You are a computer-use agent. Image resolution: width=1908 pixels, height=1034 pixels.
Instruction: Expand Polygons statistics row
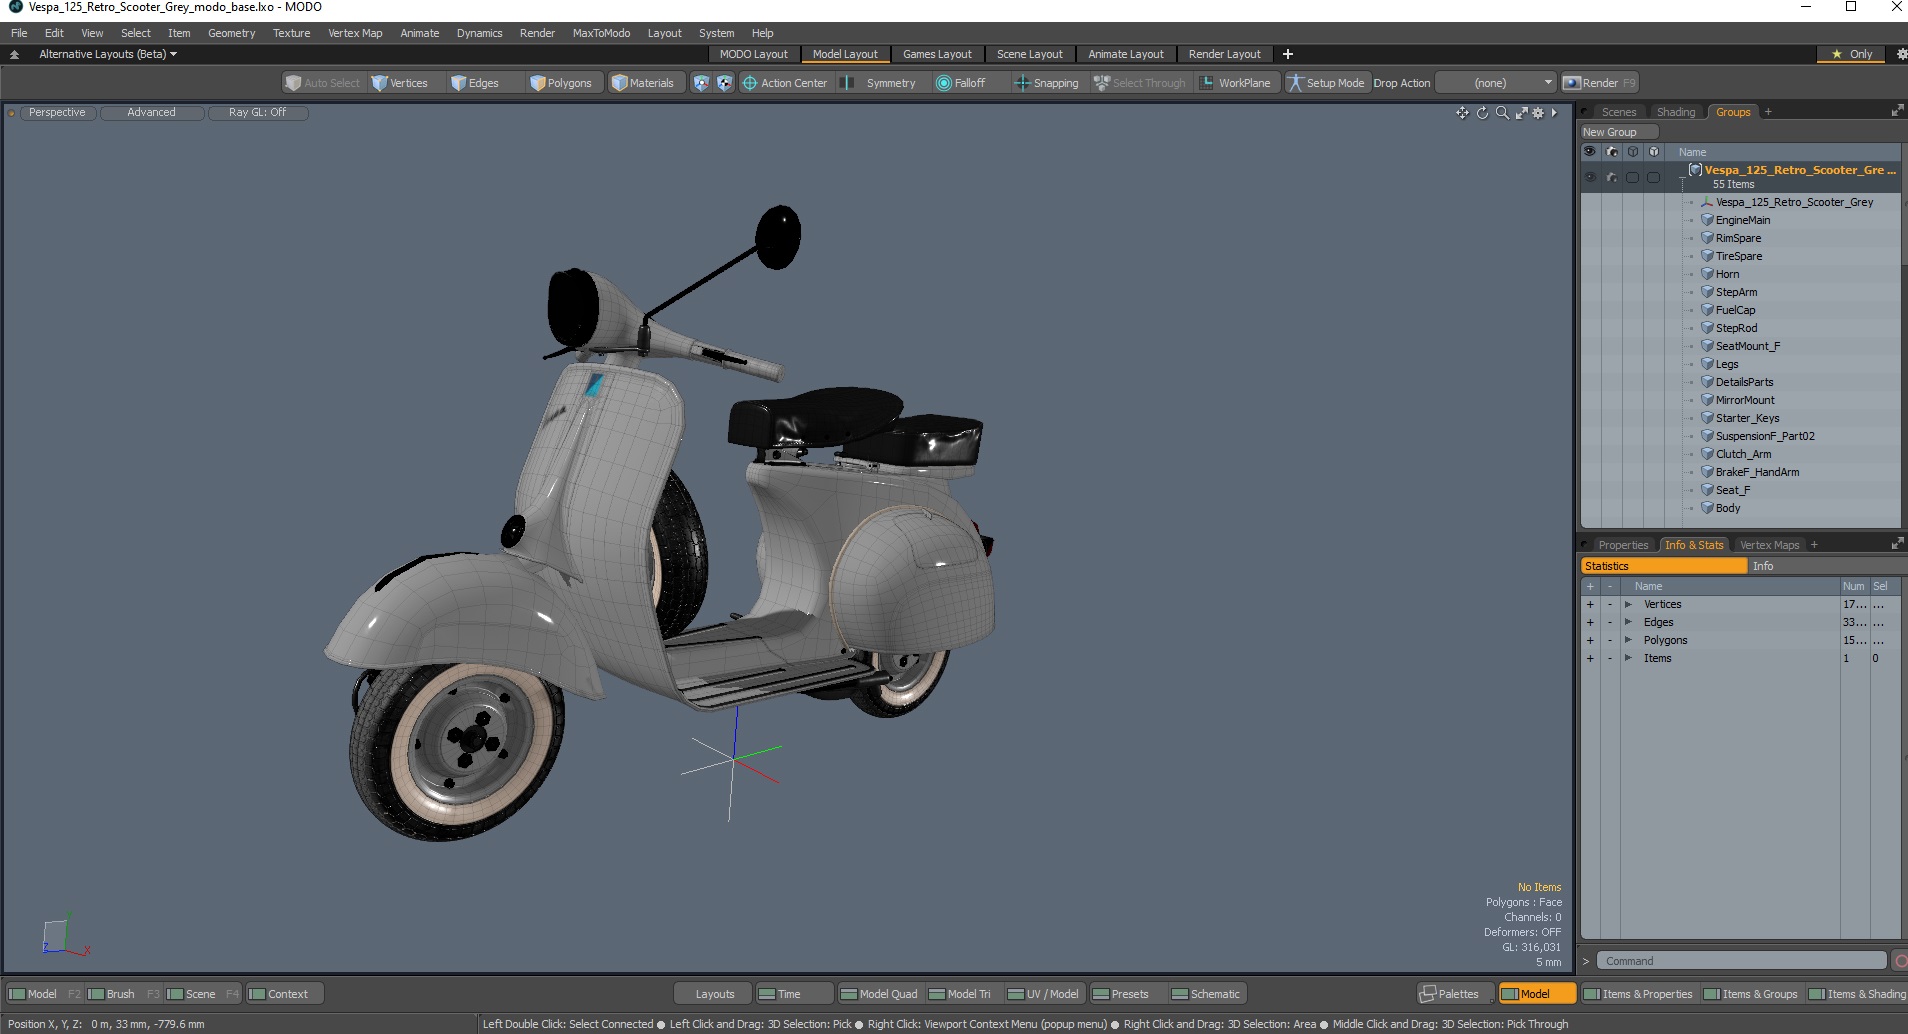1628,640
